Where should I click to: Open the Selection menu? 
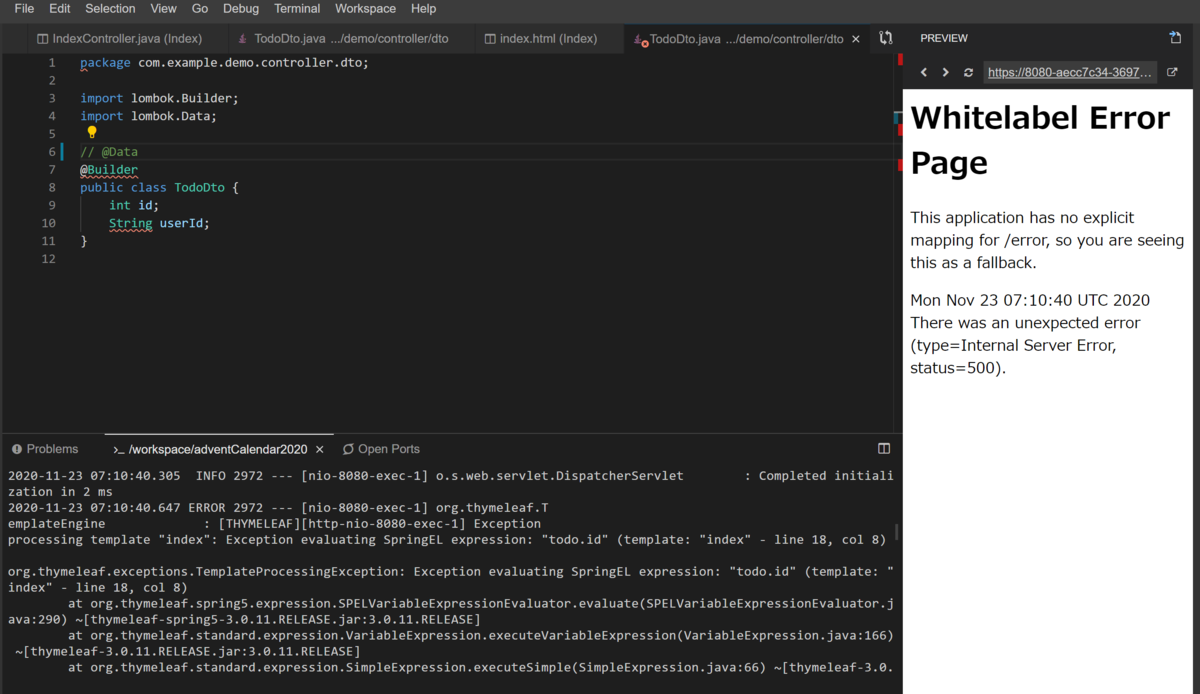click(110, 9)
